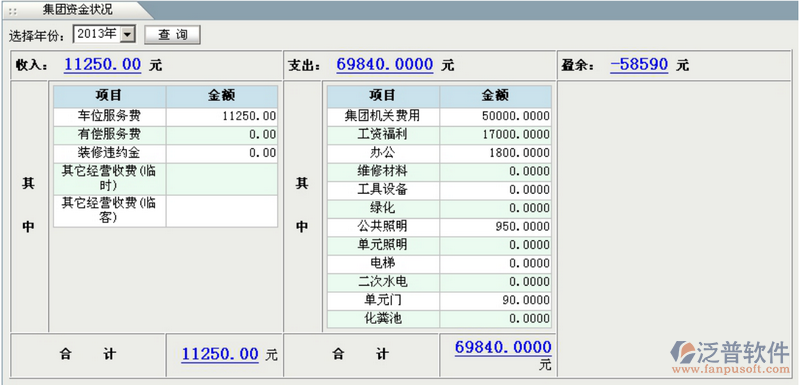Click the expense table 金额 column header
The width and height of the screenshot is (800, 385).
[x=495, y=96]
